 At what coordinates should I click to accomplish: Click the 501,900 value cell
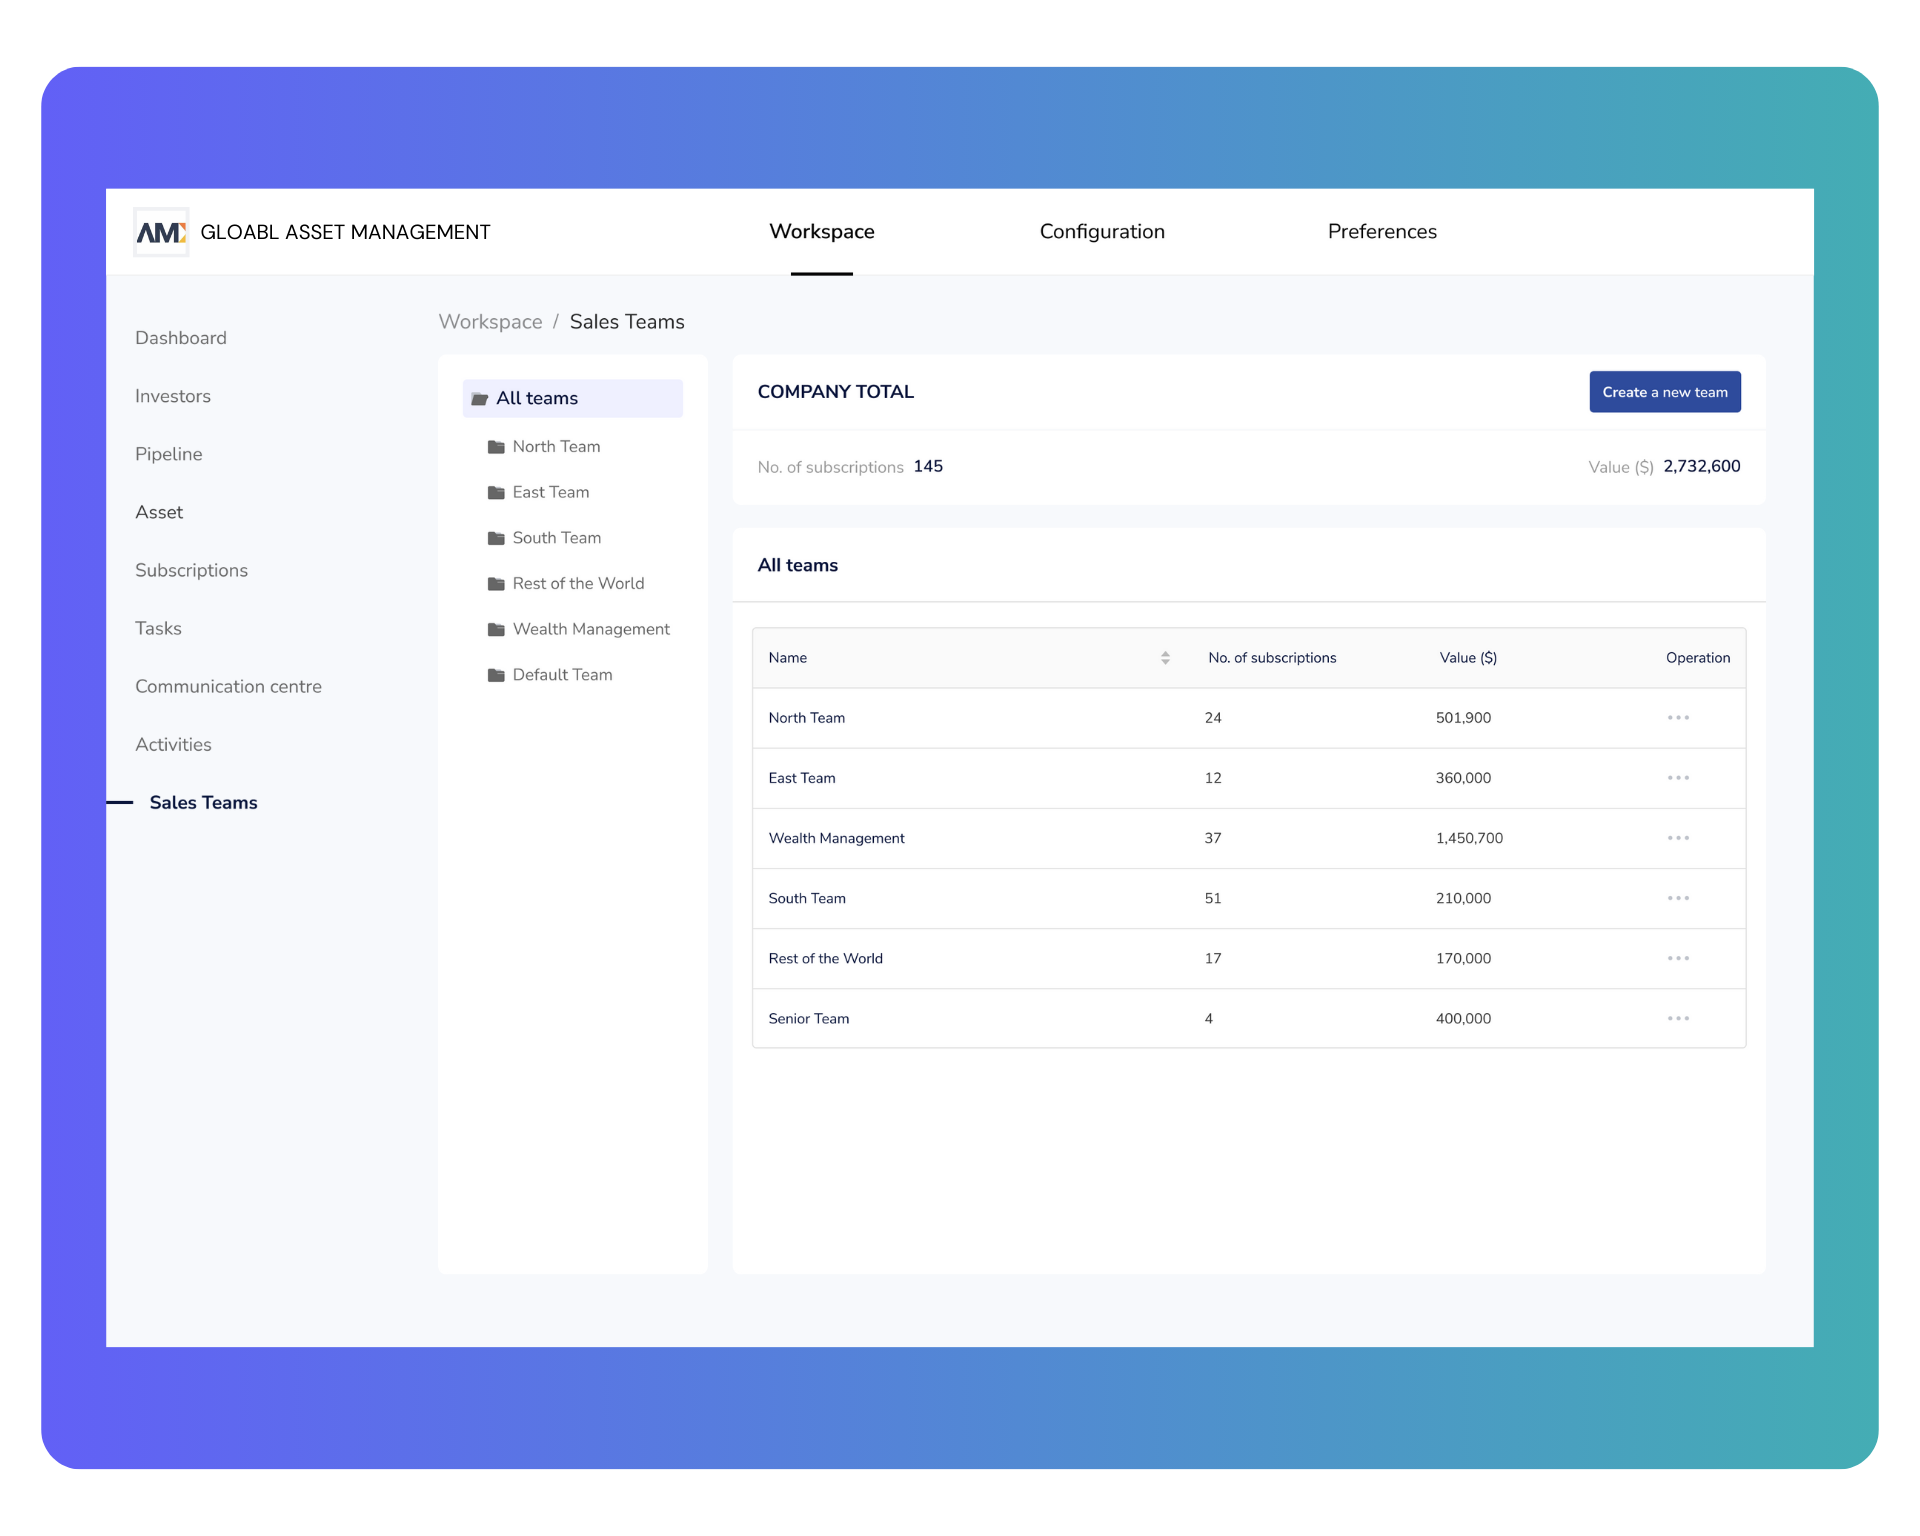click(1463, 718)
